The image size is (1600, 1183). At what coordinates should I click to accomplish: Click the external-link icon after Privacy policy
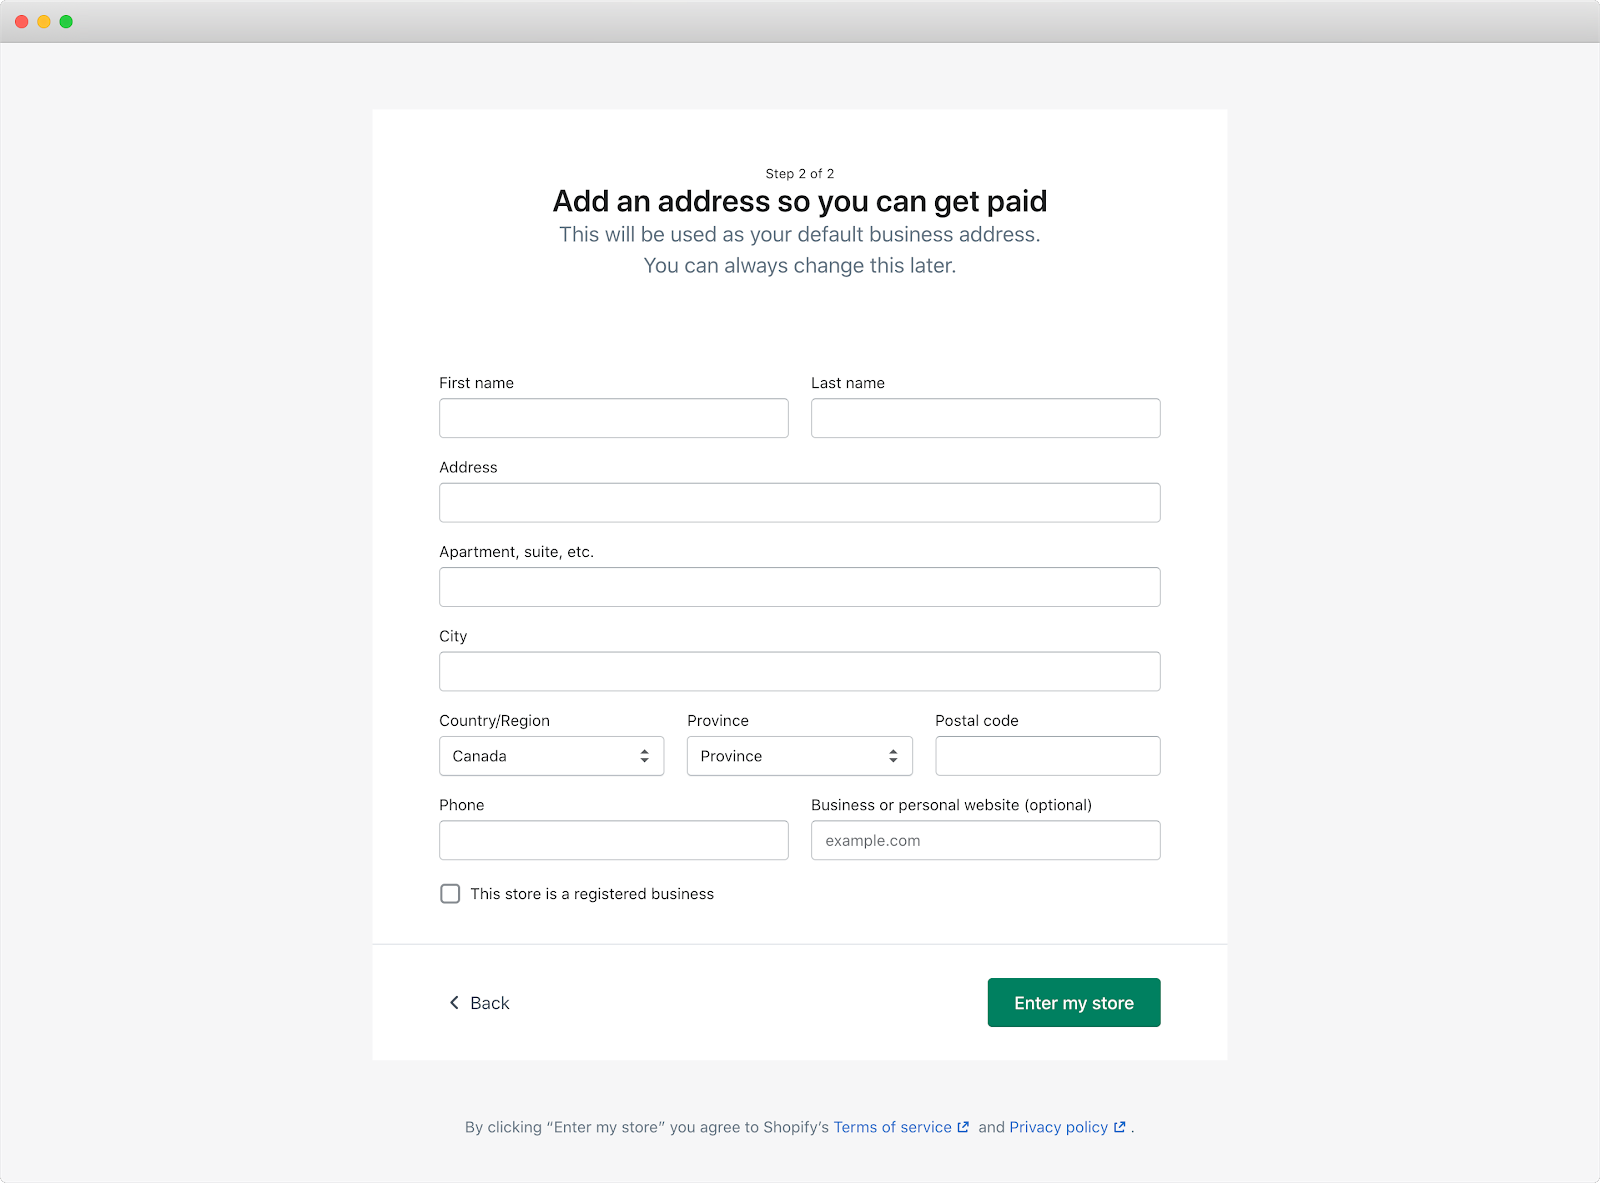click(x=1120, y=1127)
